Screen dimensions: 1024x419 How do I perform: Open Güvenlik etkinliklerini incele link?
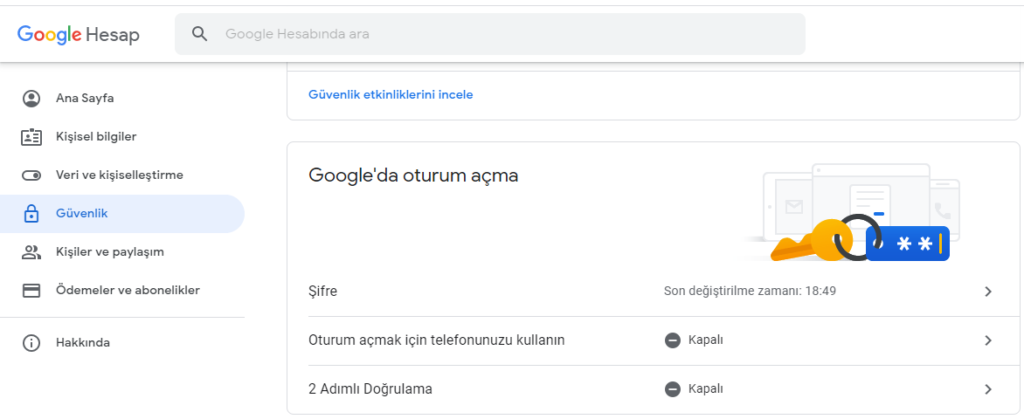(x=391, y=95)
